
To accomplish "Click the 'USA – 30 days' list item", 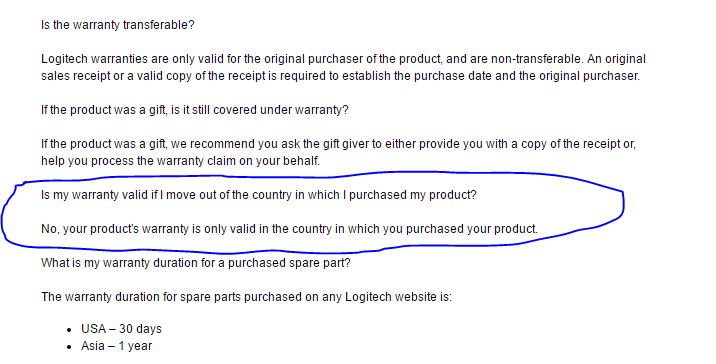I will [121, 329].
